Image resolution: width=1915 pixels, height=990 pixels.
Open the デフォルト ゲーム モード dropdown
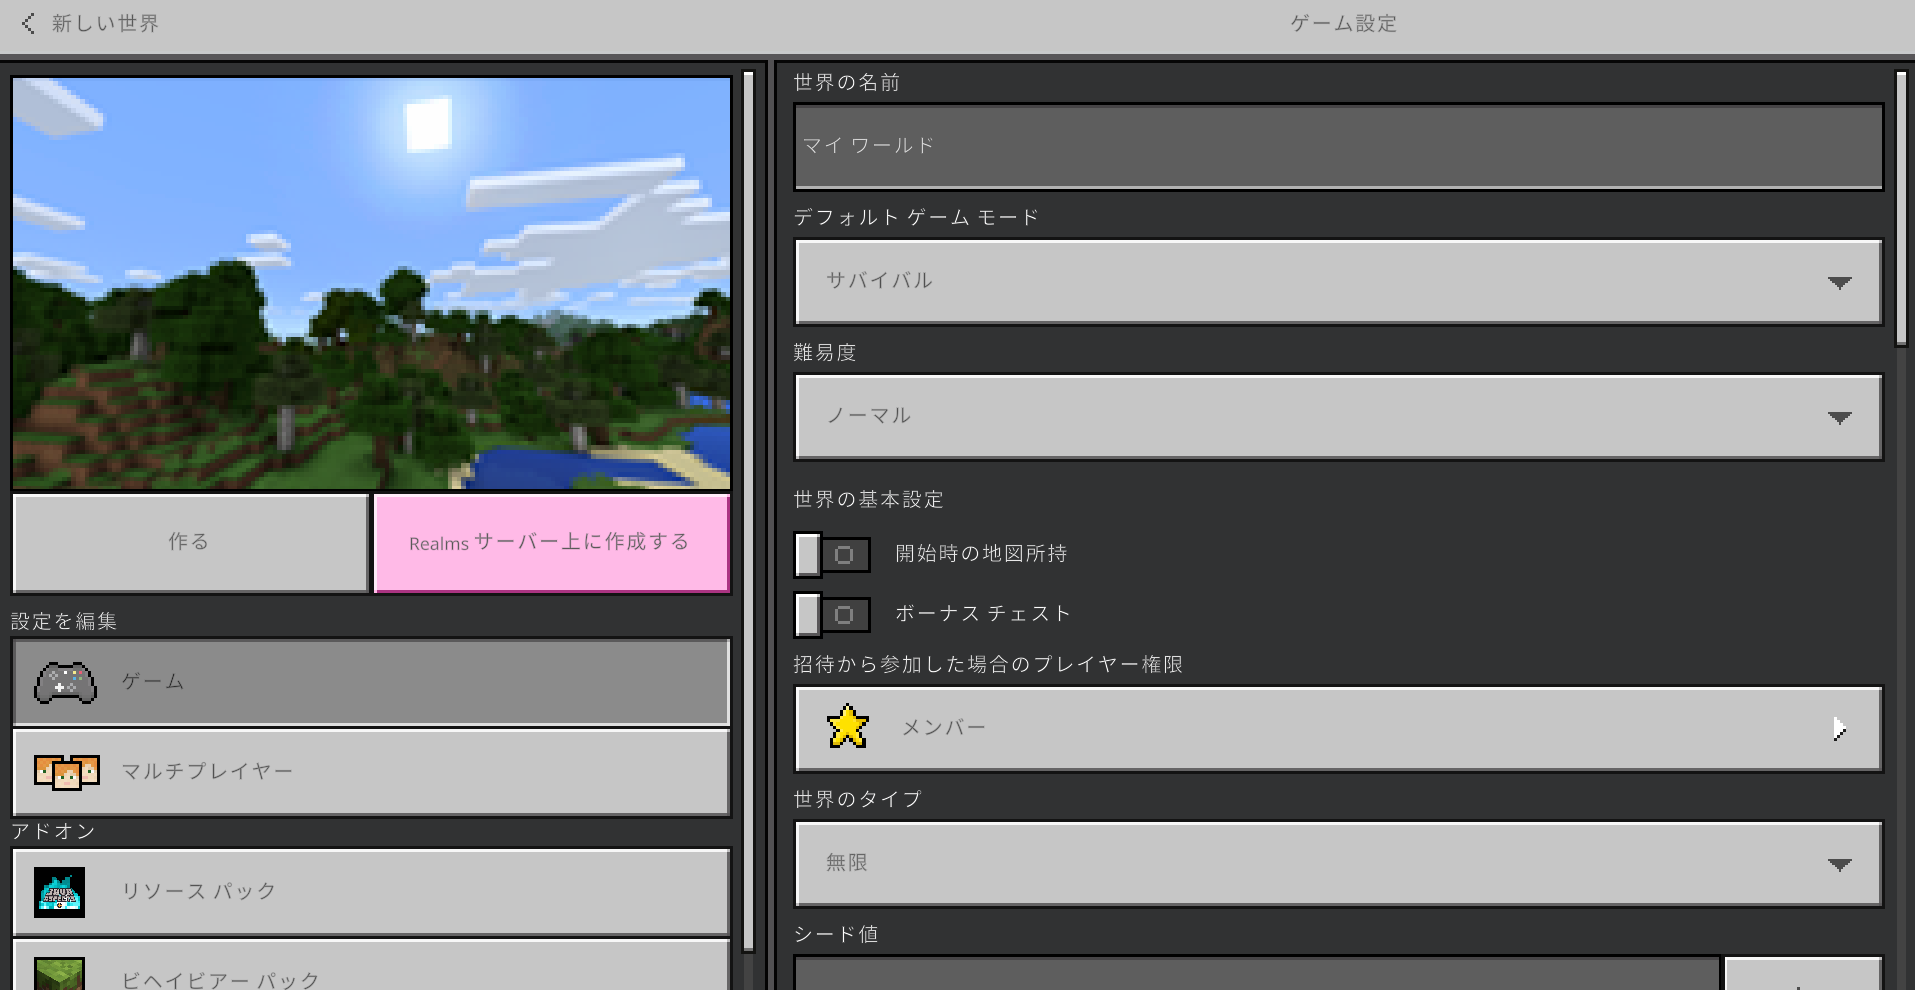click(1338, 282)
